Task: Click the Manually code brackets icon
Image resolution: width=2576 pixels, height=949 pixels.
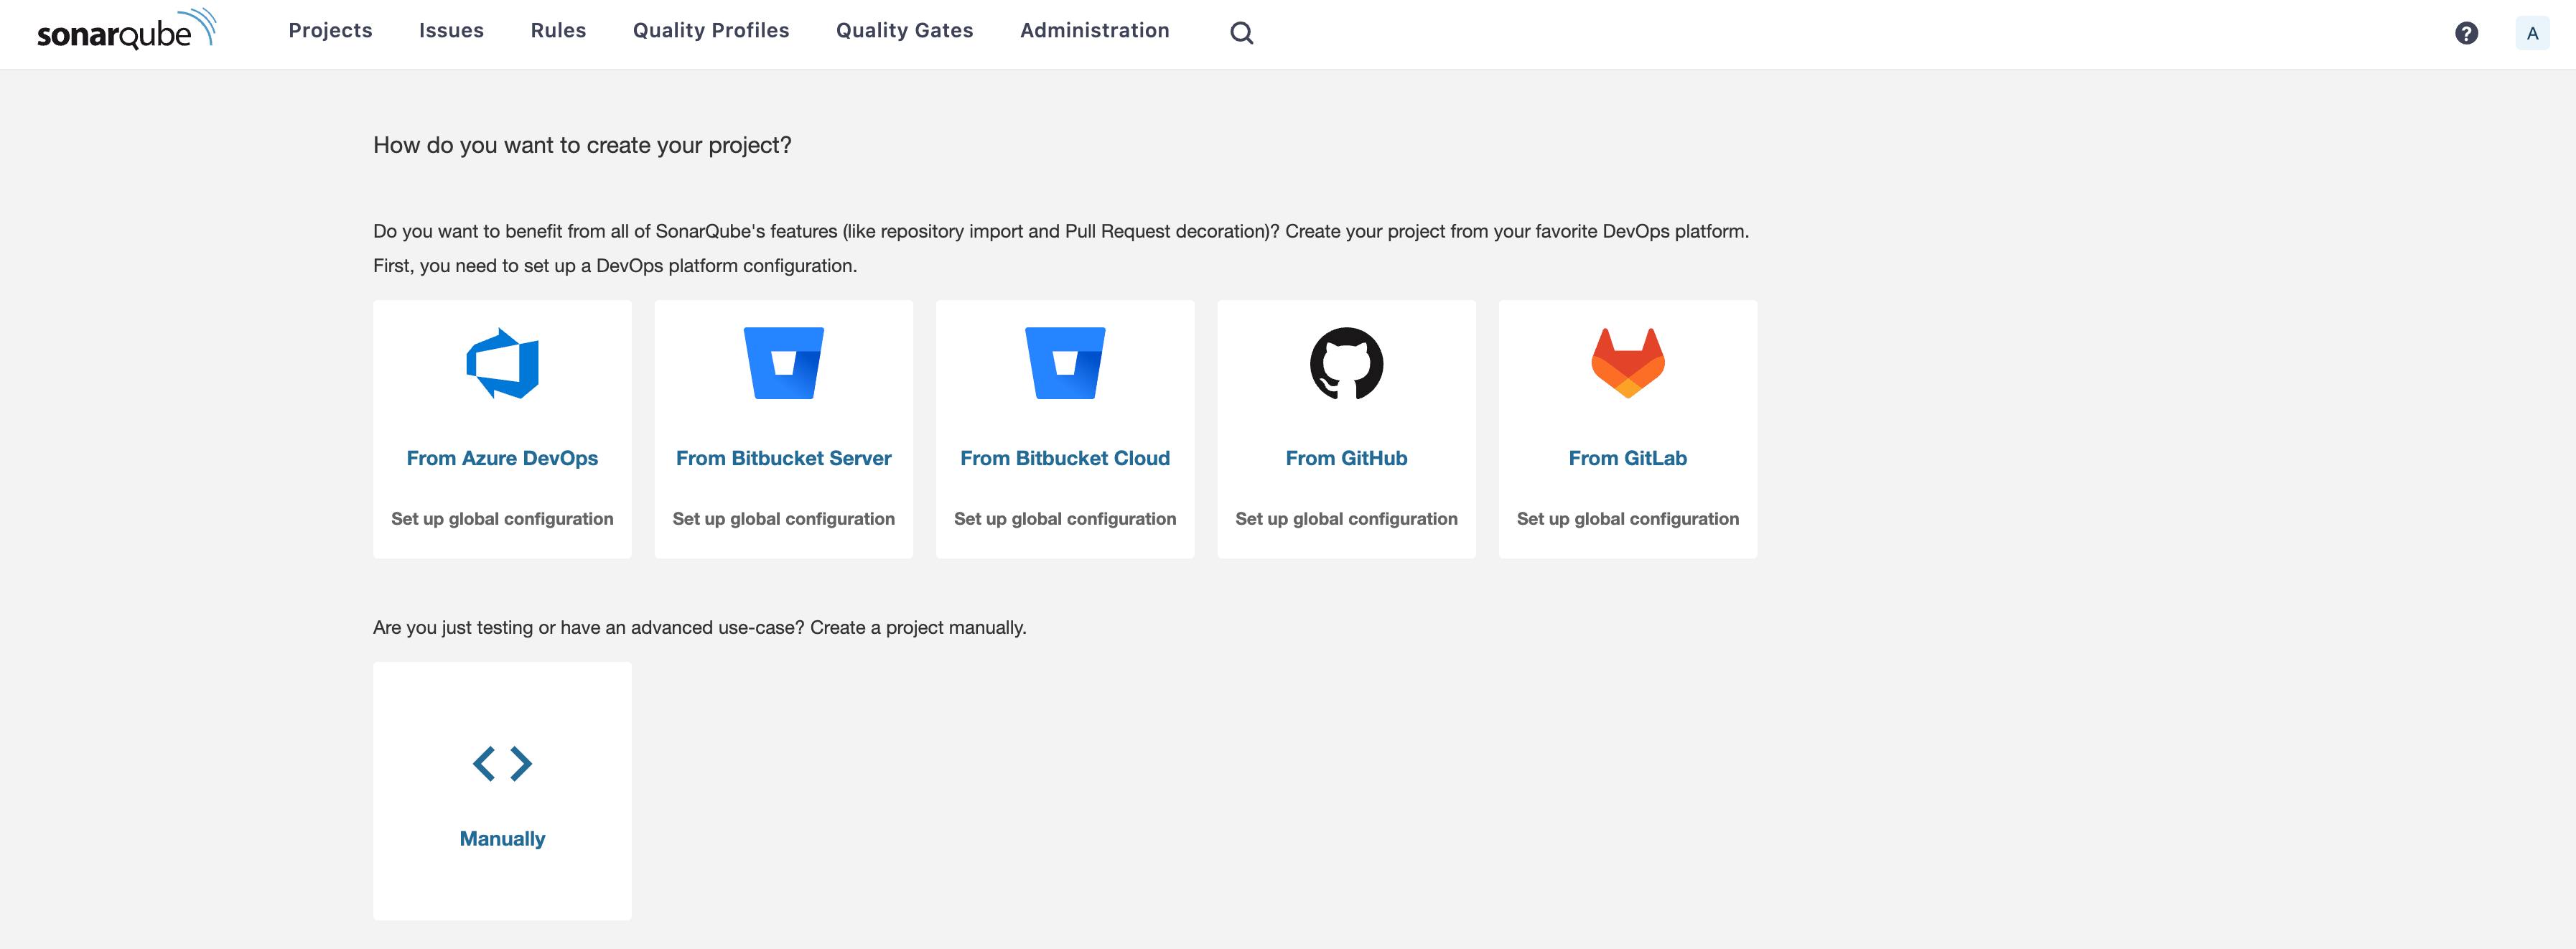Action: [502, 764]
